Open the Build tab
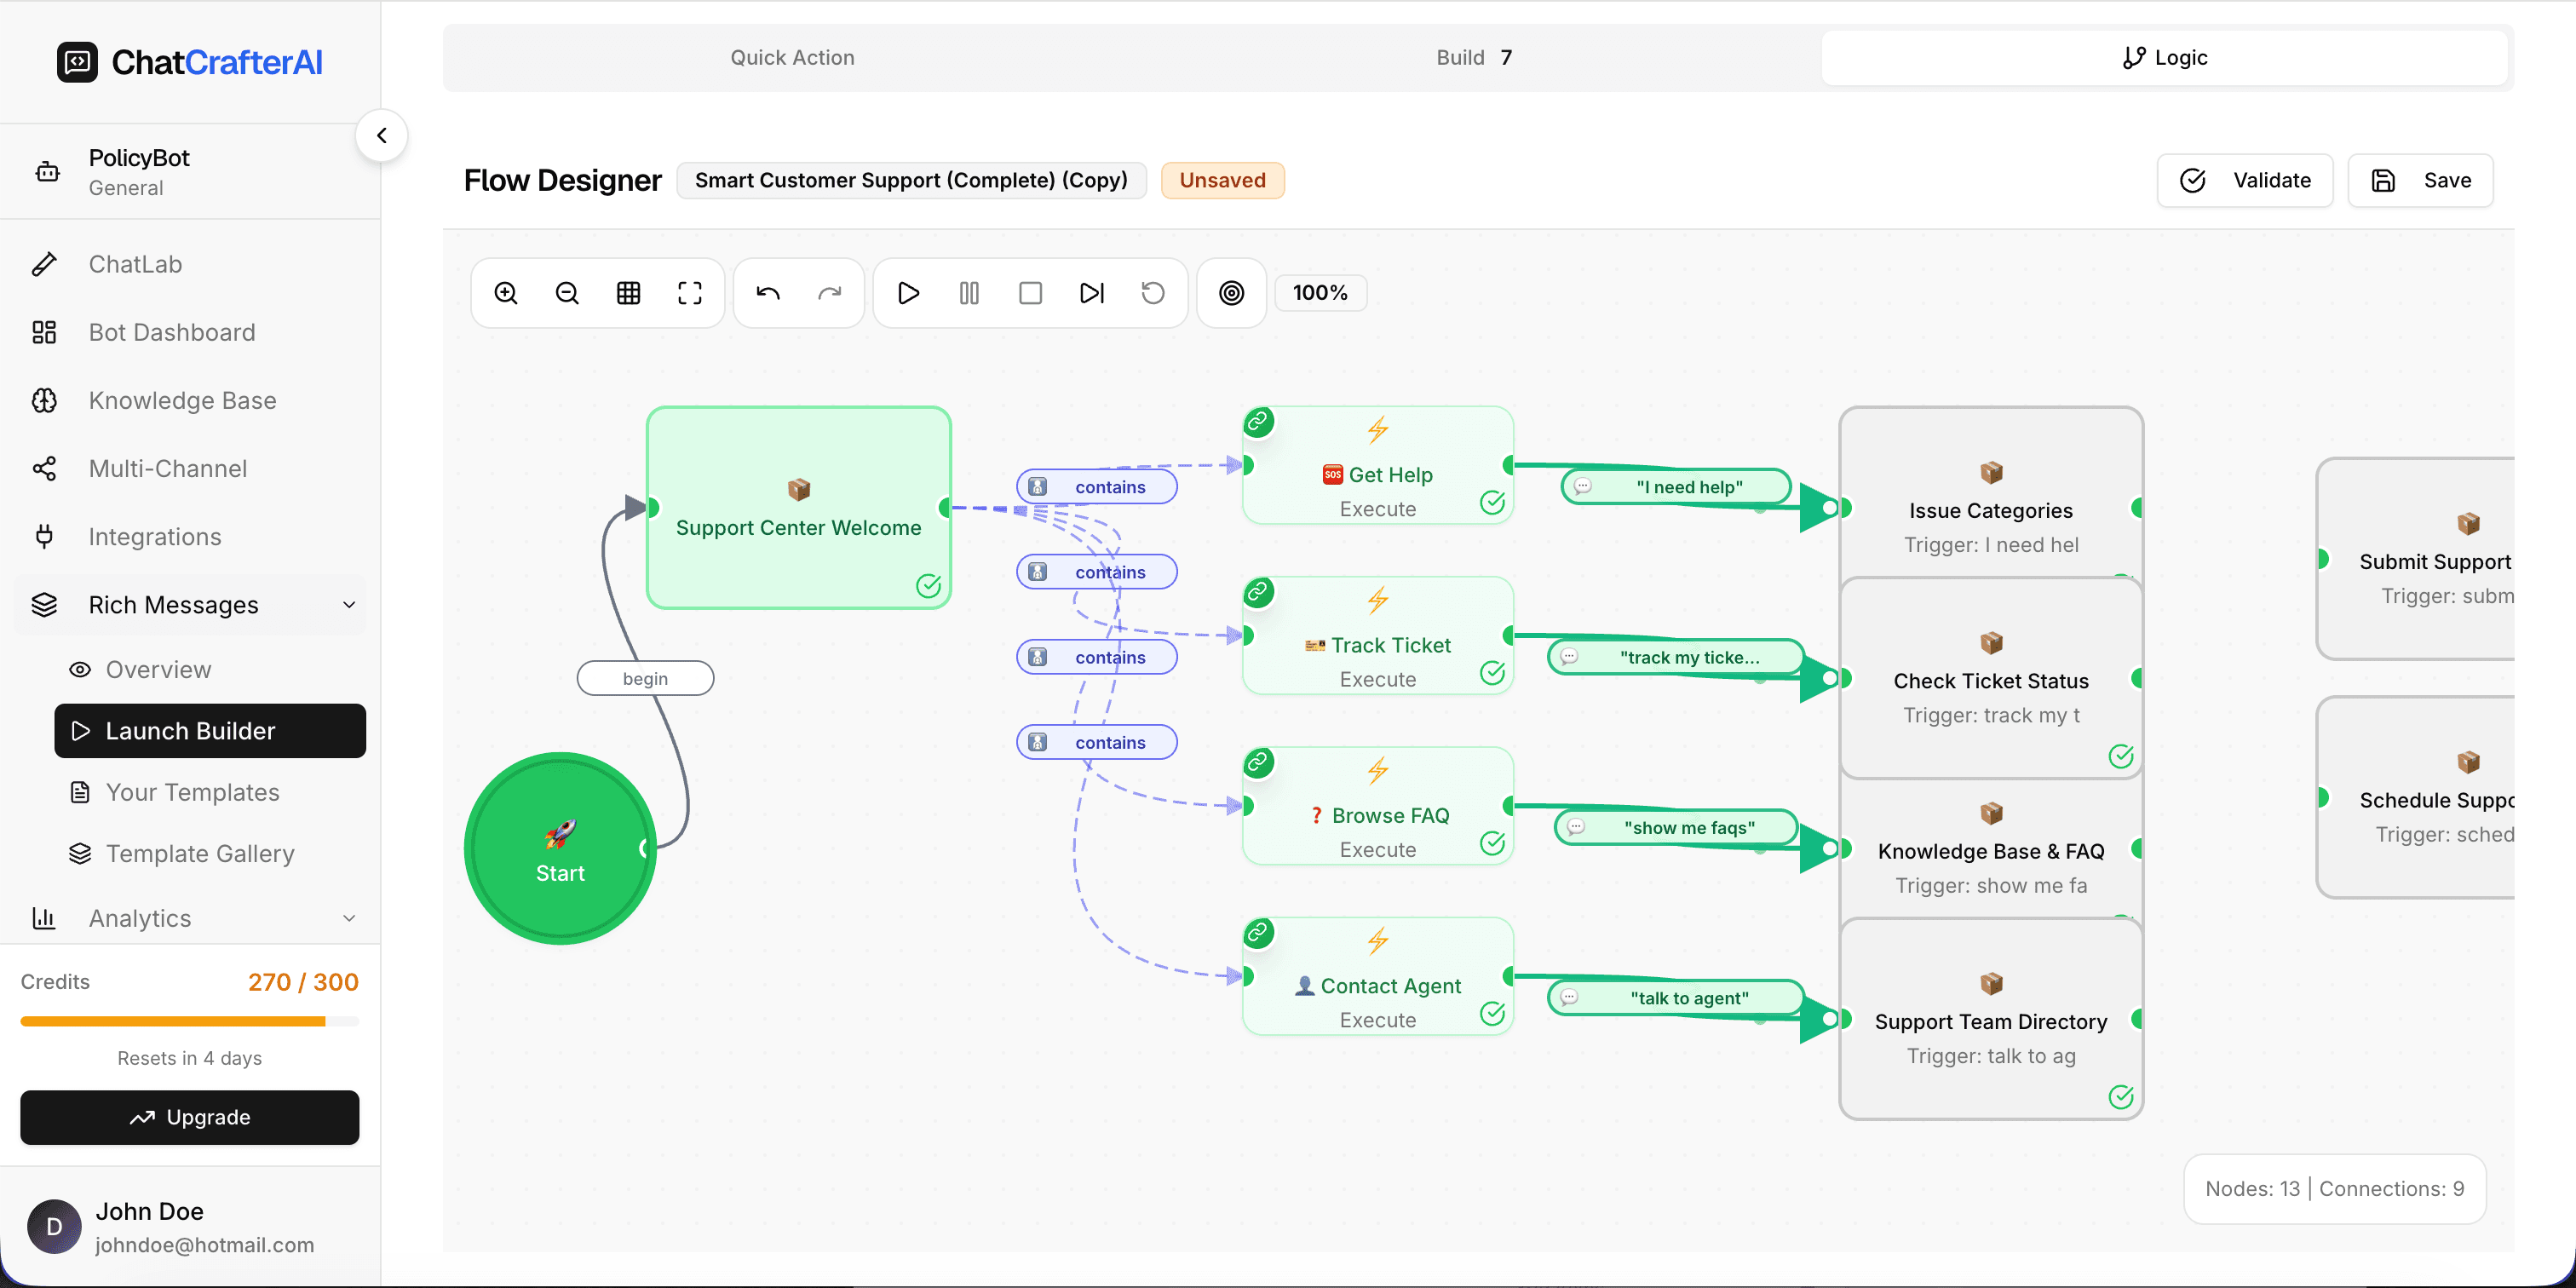 pos(1473,57)
